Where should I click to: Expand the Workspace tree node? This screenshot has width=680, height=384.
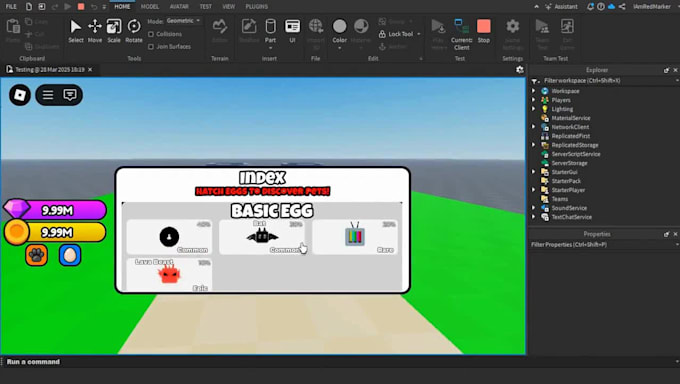pos(533,91)
